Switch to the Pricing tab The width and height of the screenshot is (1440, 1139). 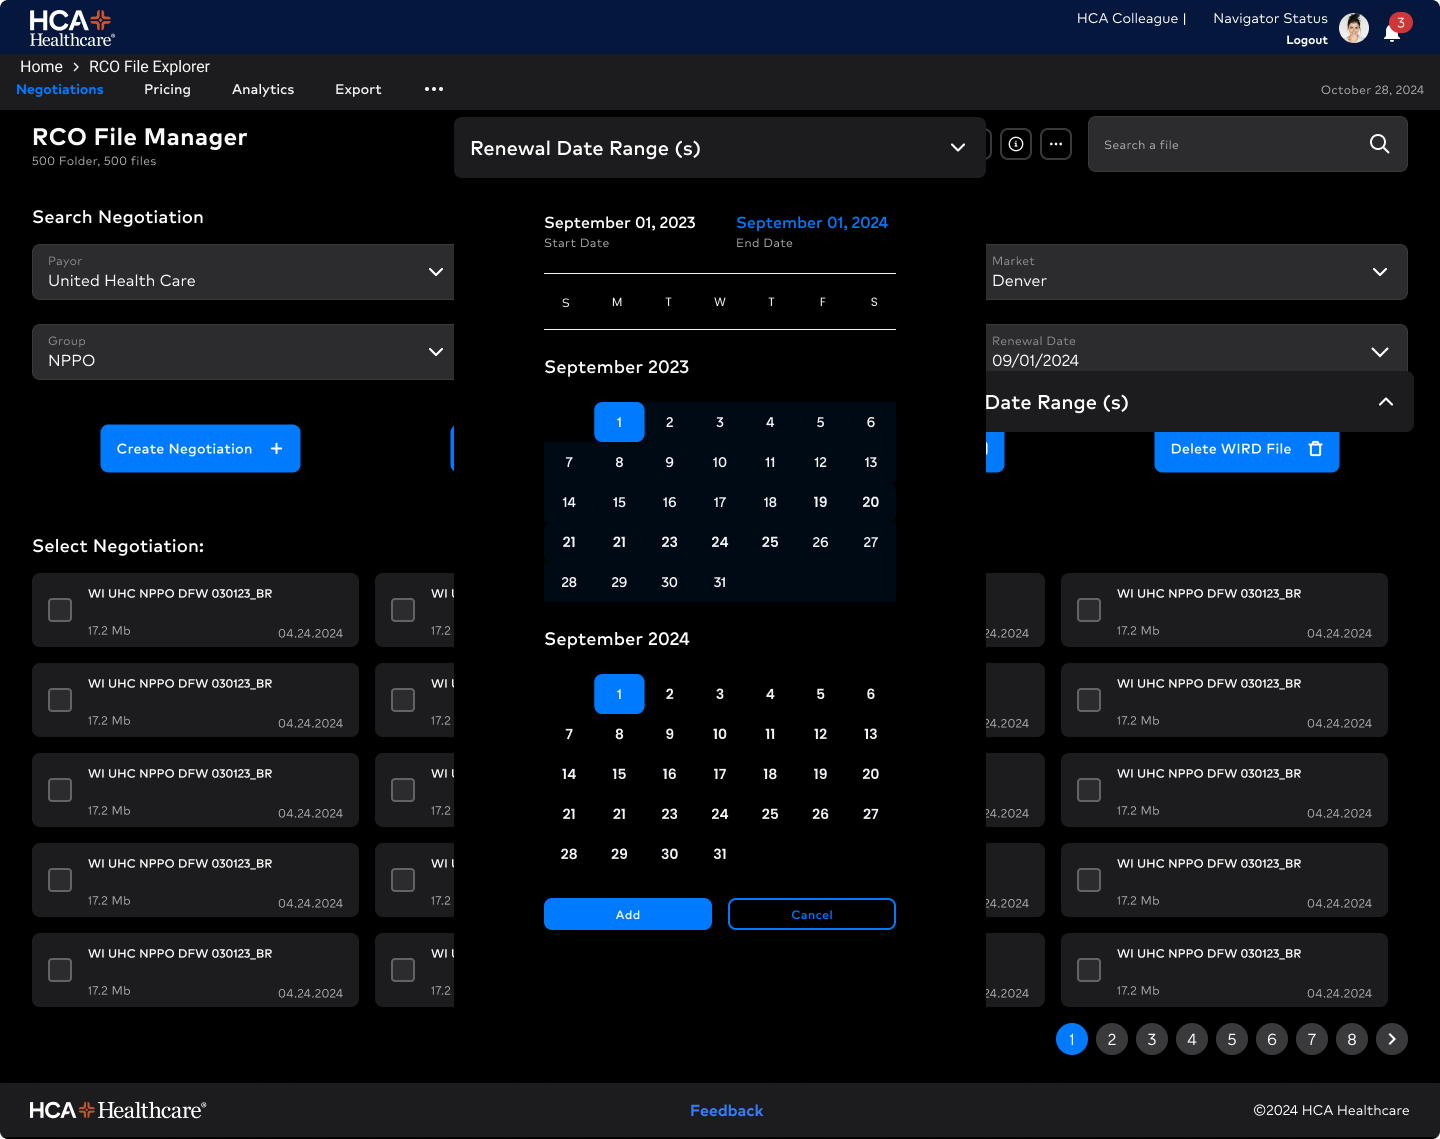click(x=167, y=89)
